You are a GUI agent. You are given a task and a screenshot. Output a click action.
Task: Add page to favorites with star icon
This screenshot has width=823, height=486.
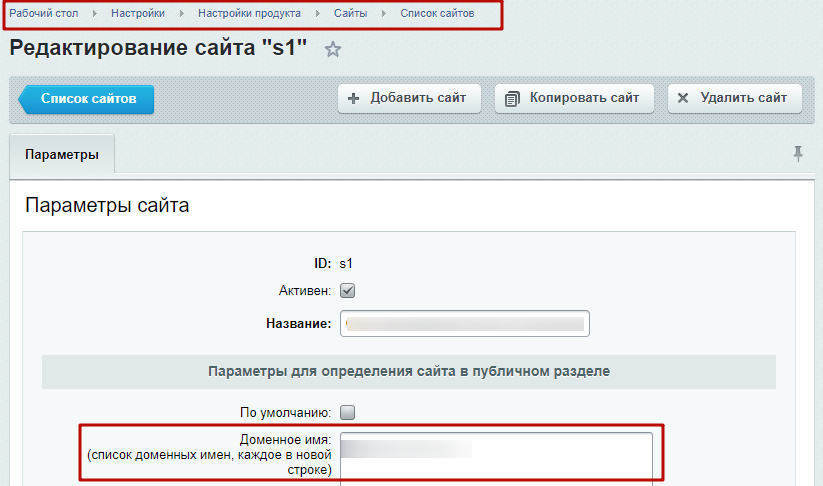tap(333, 50)
